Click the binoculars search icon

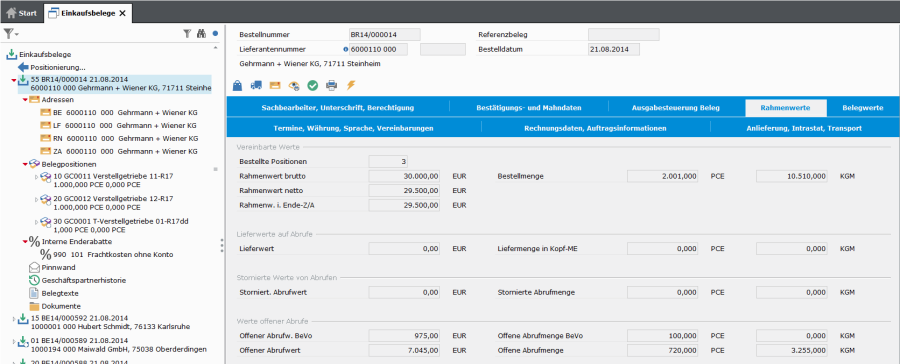coord(201,34)
